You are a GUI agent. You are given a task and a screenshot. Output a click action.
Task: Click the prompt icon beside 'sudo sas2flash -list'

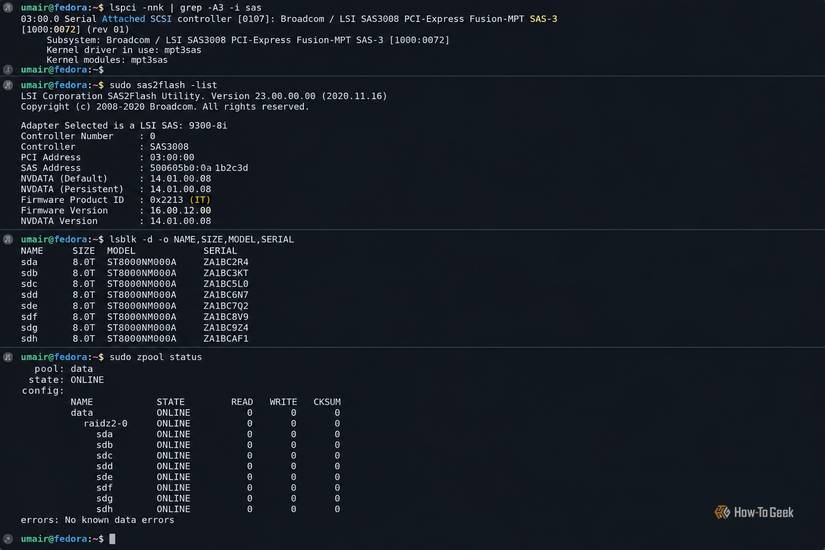tap(7, 85)
